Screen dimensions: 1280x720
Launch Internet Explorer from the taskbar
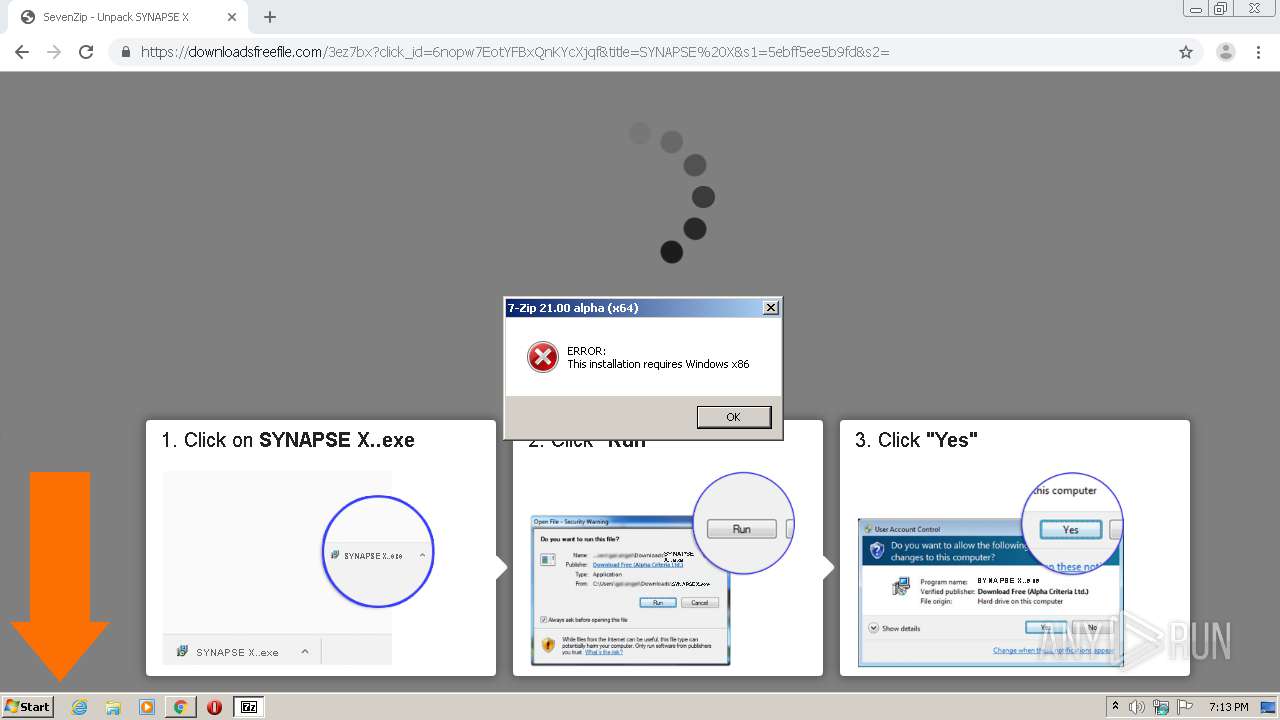pos(80,707)
